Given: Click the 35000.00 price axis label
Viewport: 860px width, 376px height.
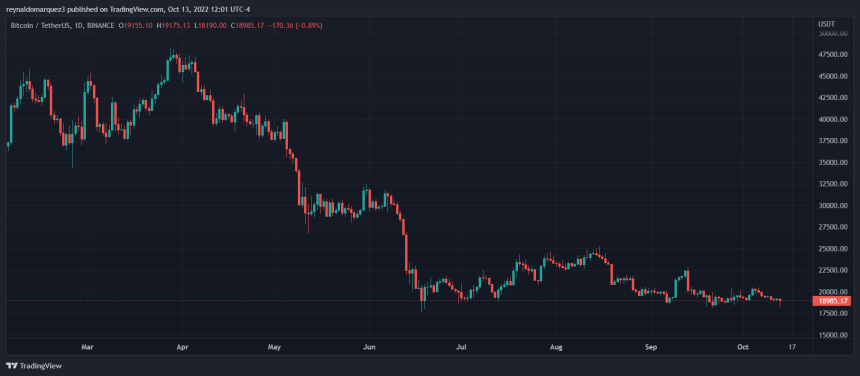Looking at the screenshot, I should pos(834,163).
